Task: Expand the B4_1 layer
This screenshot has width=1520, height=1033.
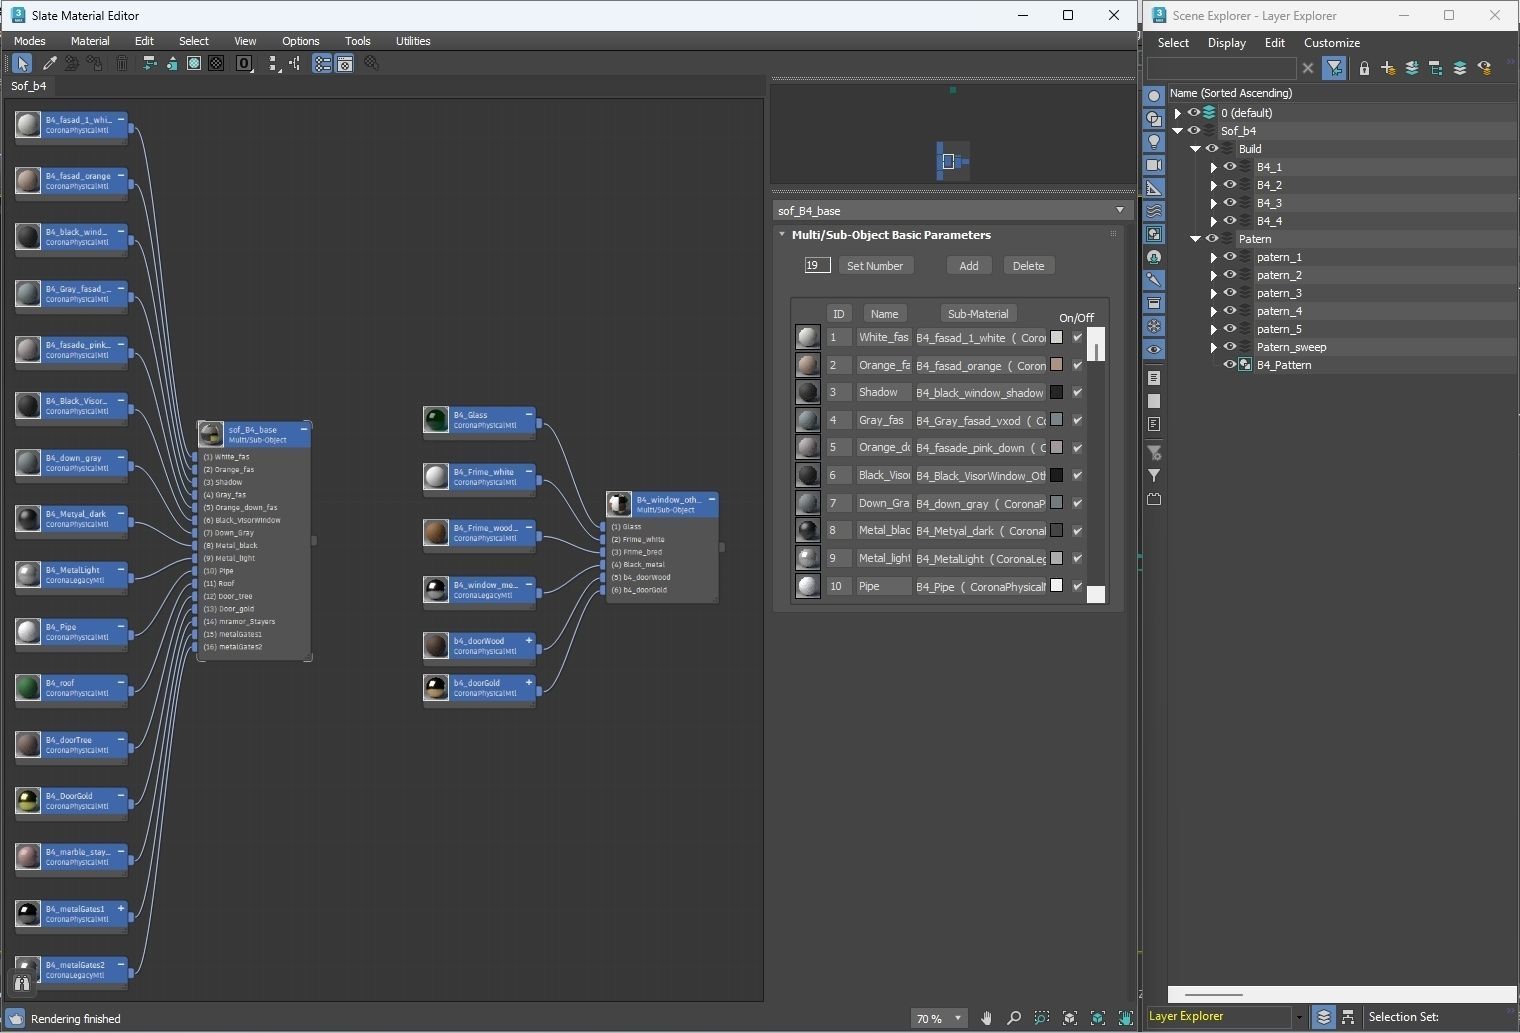Action: pyautogui.click(x=1213, y=167)
